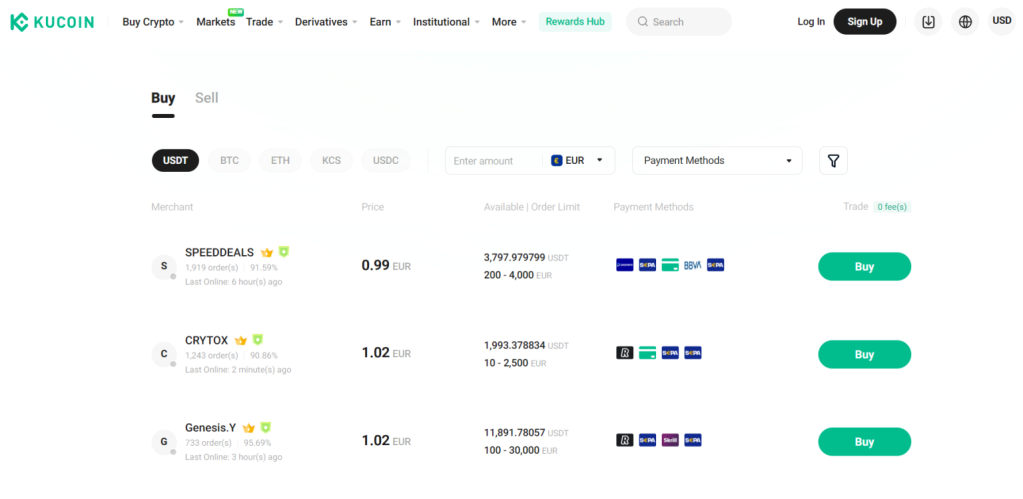The height and width of the screenshot is (499, 1023).
Task: Click the Sign Up button
Action: click(x=864, y=21)
